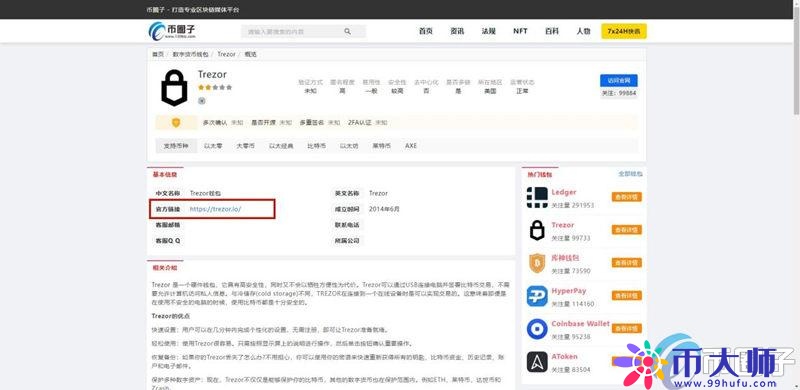
Task: Select the AXE coin tab
Action: (x=411, y=146)
